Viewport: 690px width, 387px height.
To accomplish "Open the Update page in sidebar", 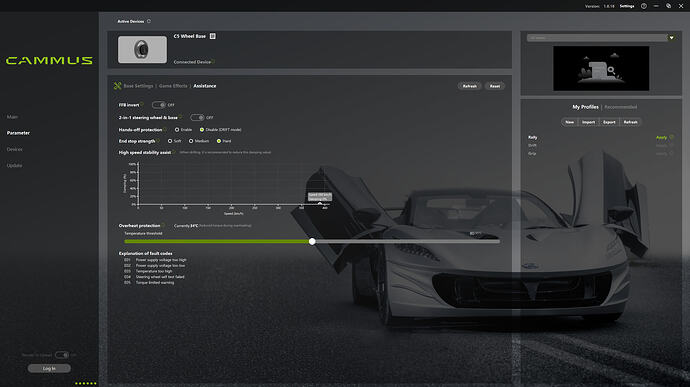I will pos(14,166).
